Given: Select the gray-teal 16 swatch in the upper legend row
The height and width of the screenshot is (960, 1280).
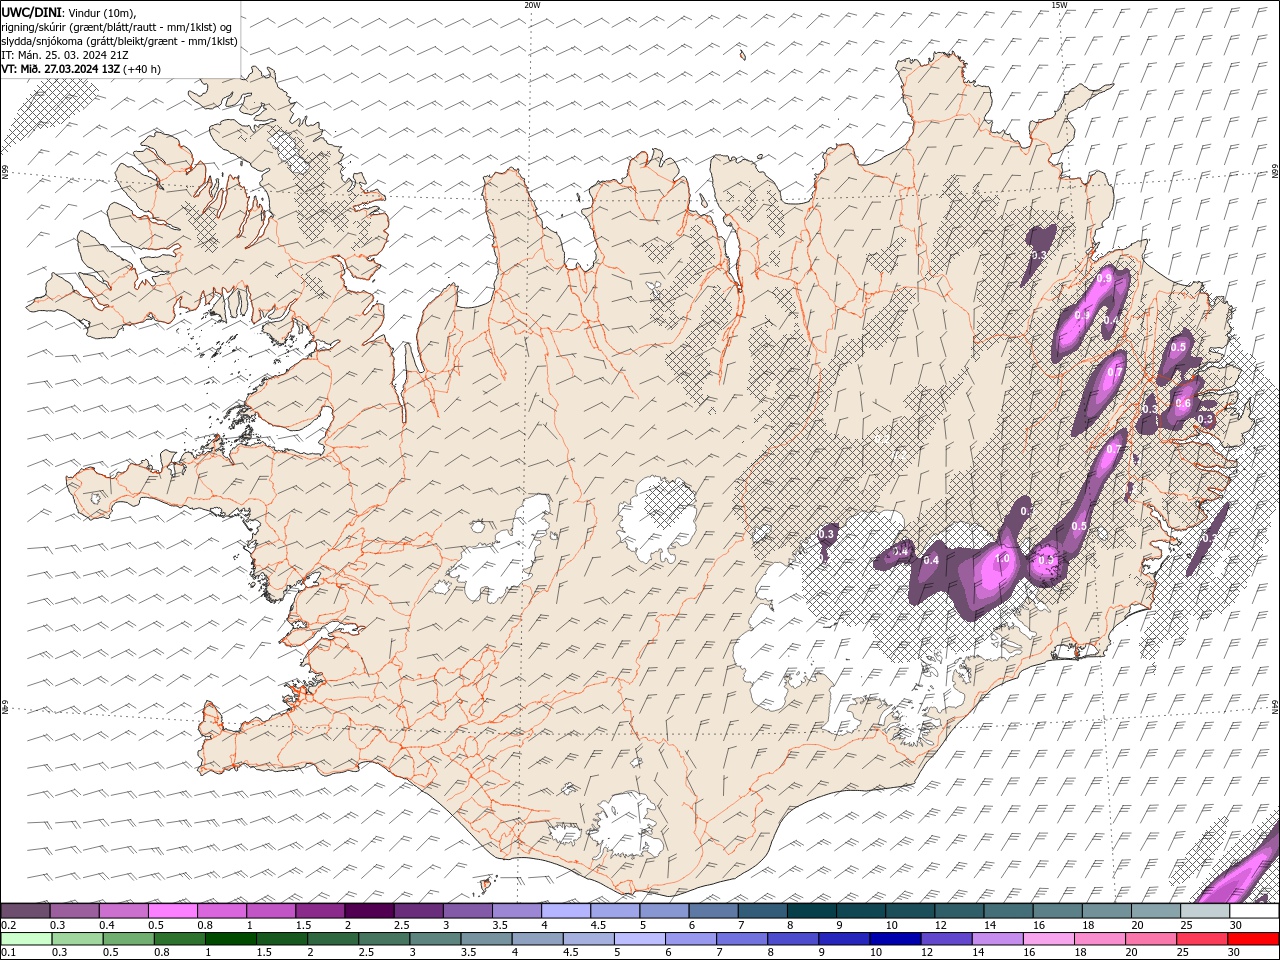Looking at the screenshot, I should coord(1056,911).
